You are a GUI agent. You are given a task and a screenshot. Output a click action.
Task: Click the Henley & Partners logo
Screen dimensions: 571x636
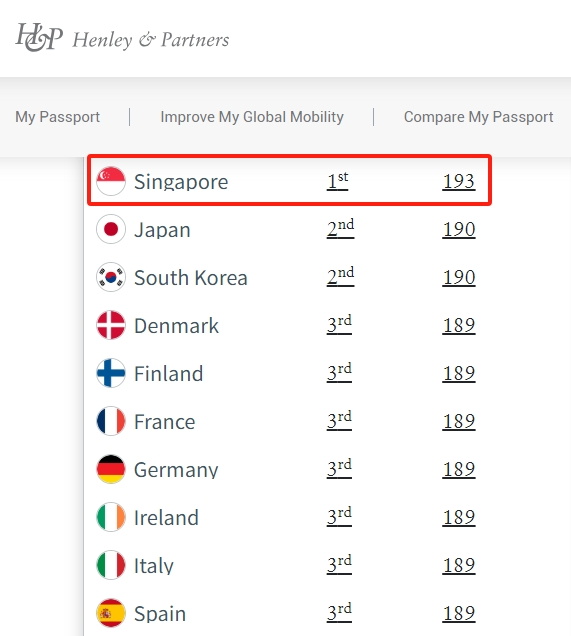point(122,38)
